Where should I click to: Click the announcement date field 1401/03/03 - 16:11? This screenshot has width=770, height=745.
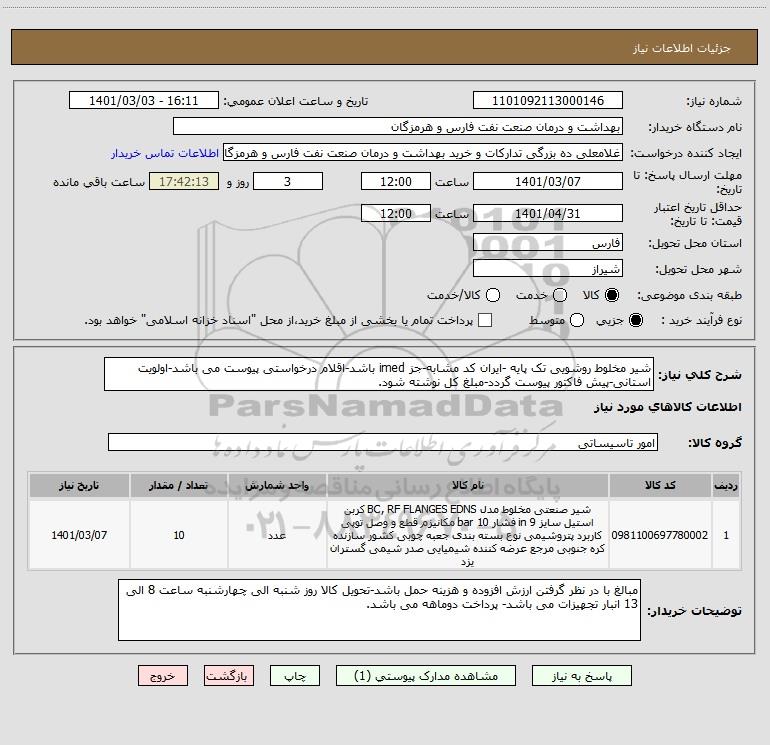pos(144,101)
